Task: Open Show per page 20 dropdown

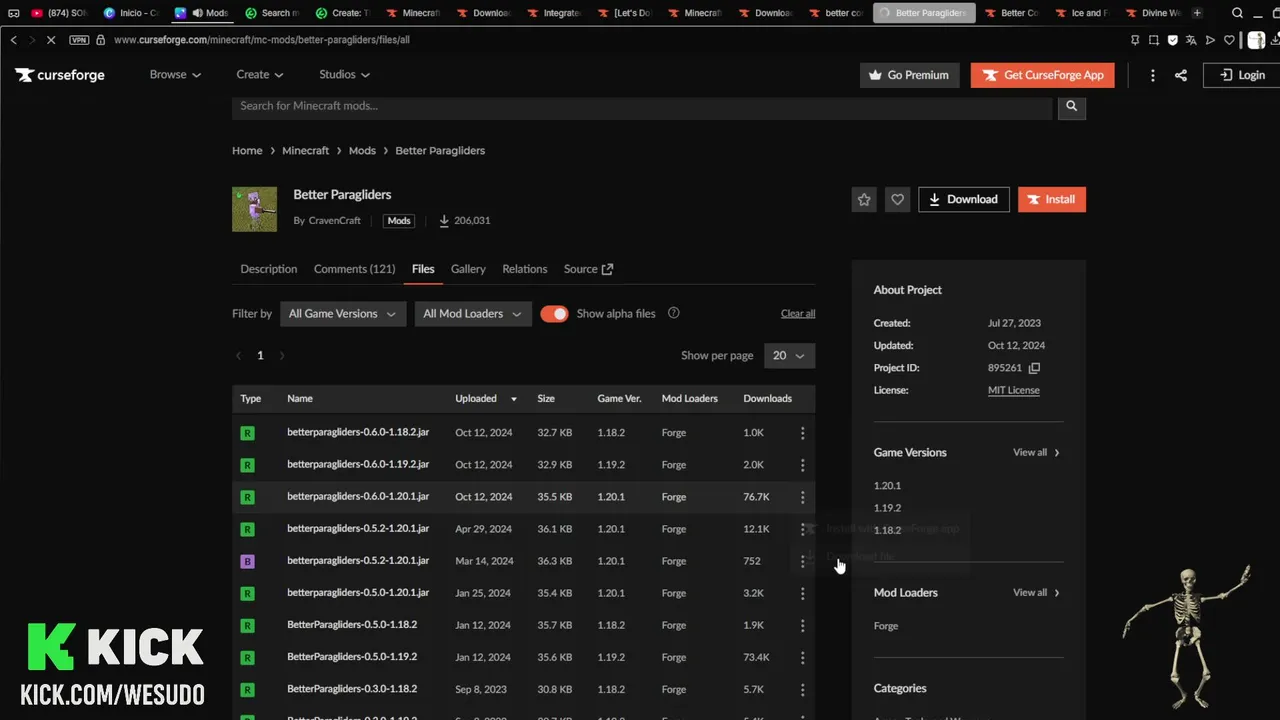Action: (789, 356)
